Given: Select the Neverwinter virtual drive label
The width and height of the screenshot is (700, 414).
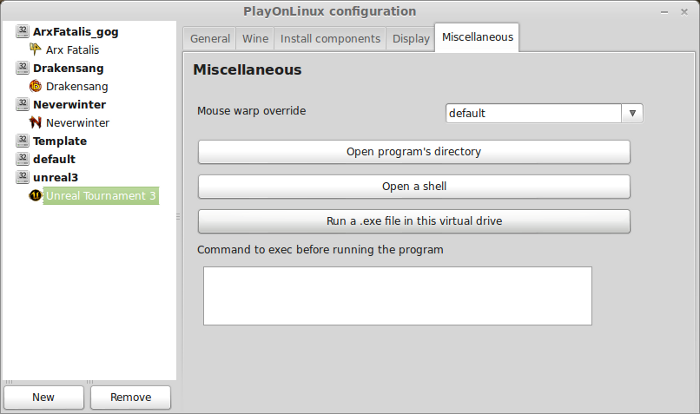Looking at the screenshot, I should [69, 105].
